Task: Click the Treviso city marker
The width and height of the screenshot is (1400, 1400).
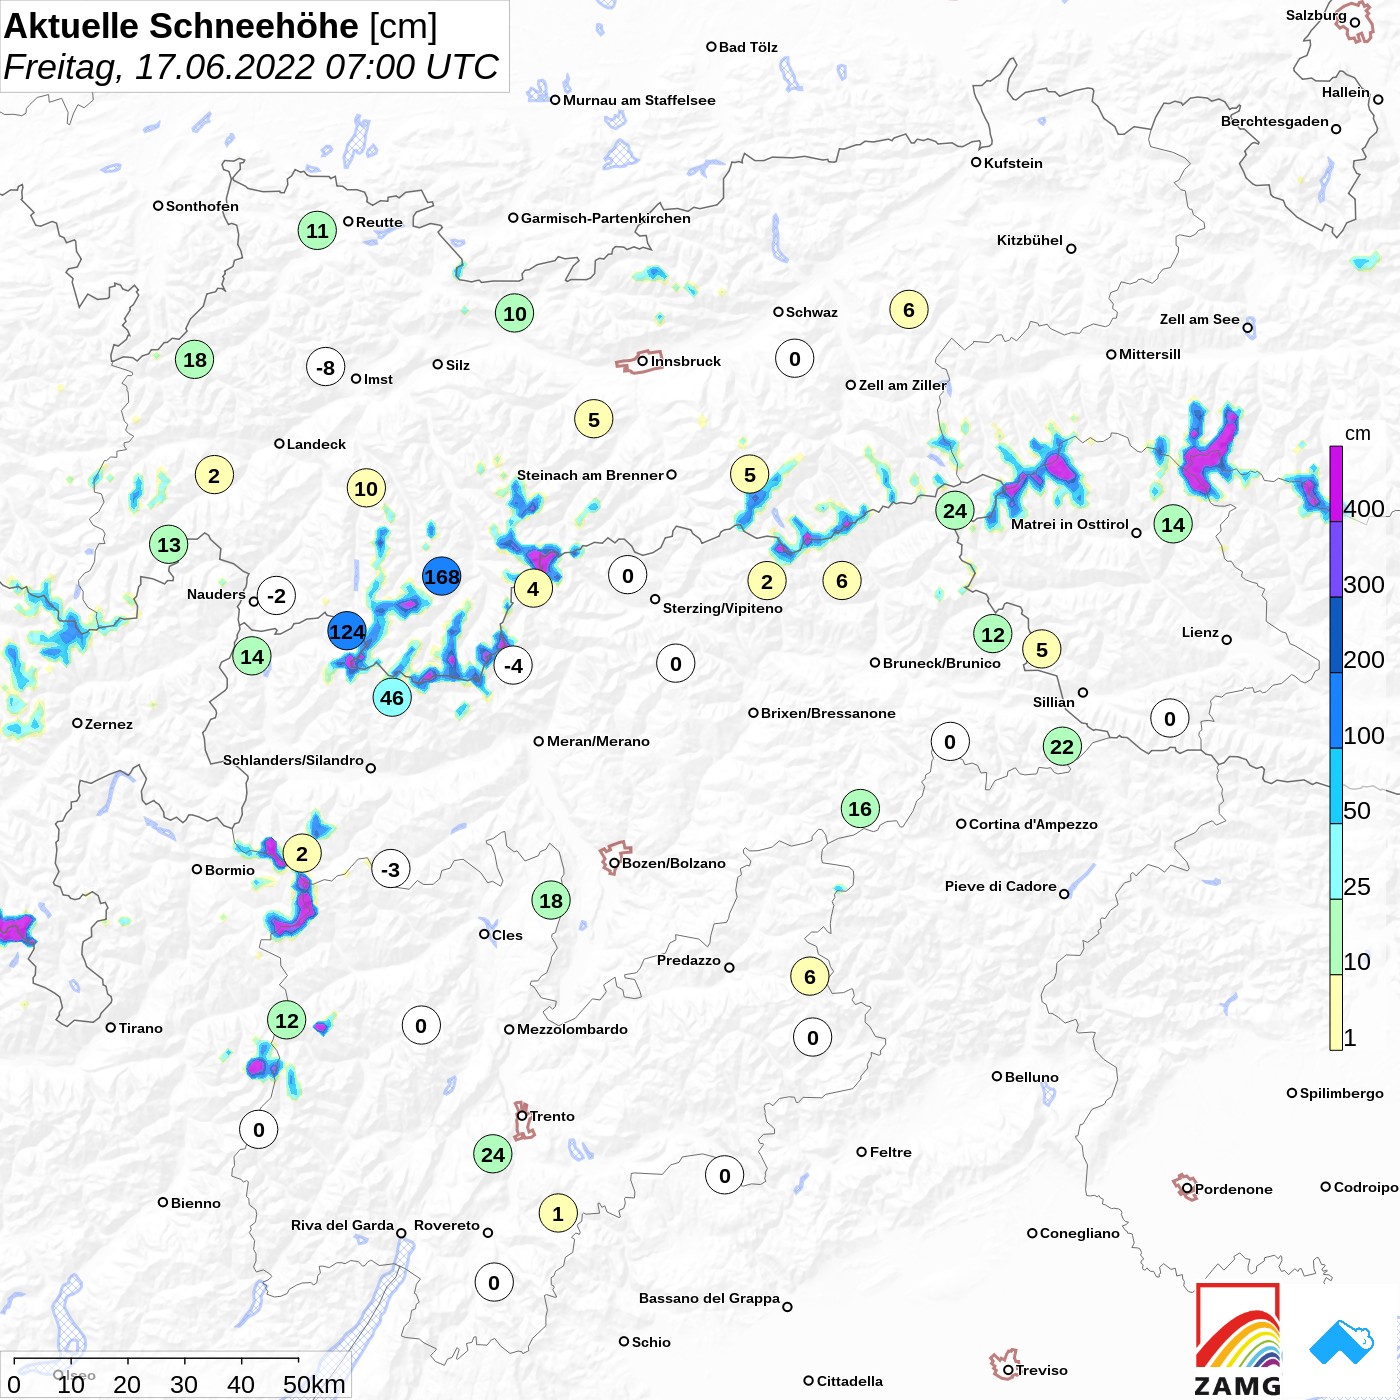Action: coord(1008,1371)
